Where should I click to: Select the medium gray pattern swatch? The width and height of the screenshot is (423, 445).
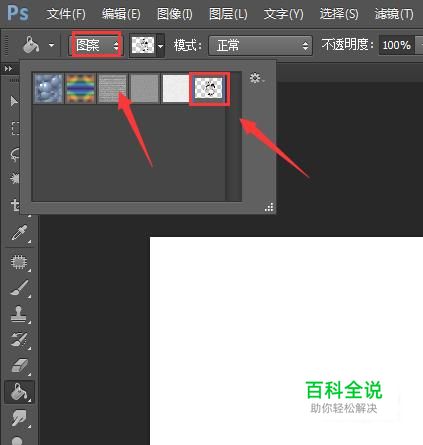click(x=144, y=88)
